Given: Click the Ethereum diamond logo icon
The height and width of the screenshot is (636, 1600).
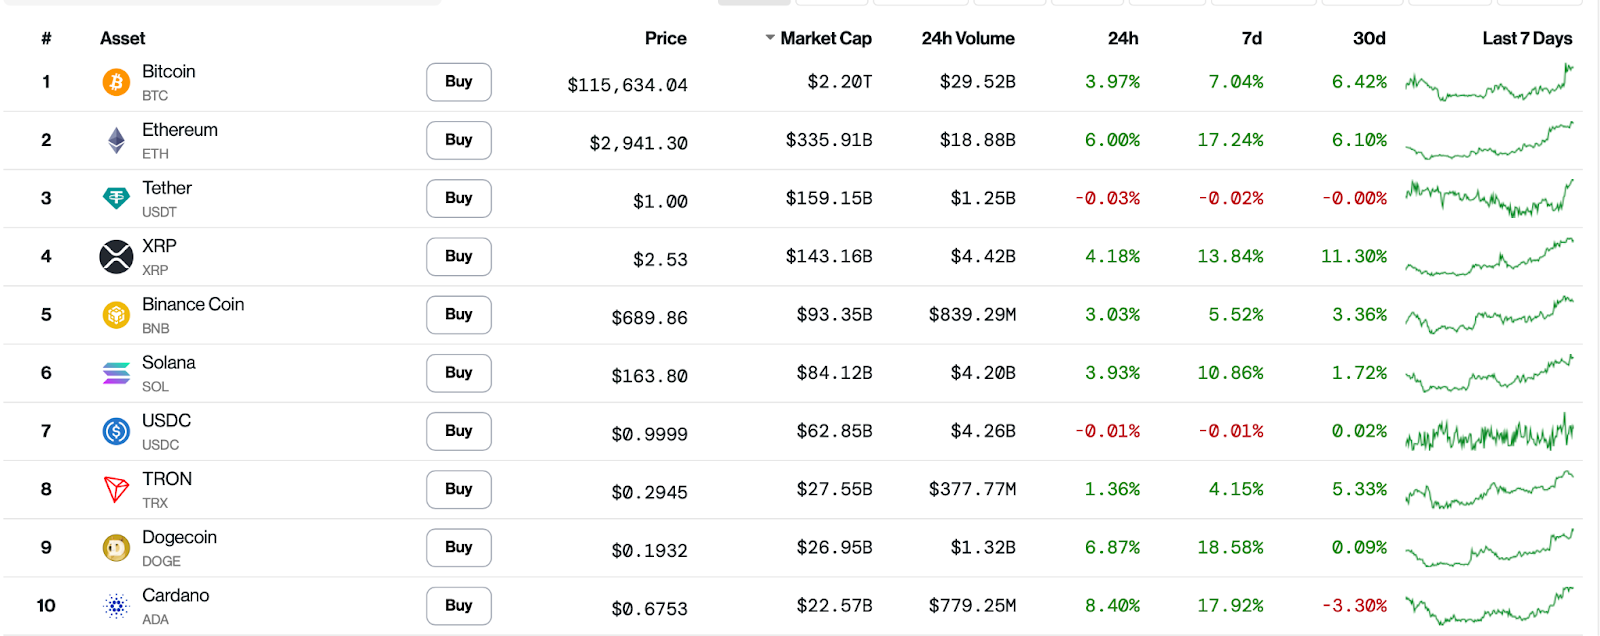Looking at the screenshot, I should [x=116, y=140].
